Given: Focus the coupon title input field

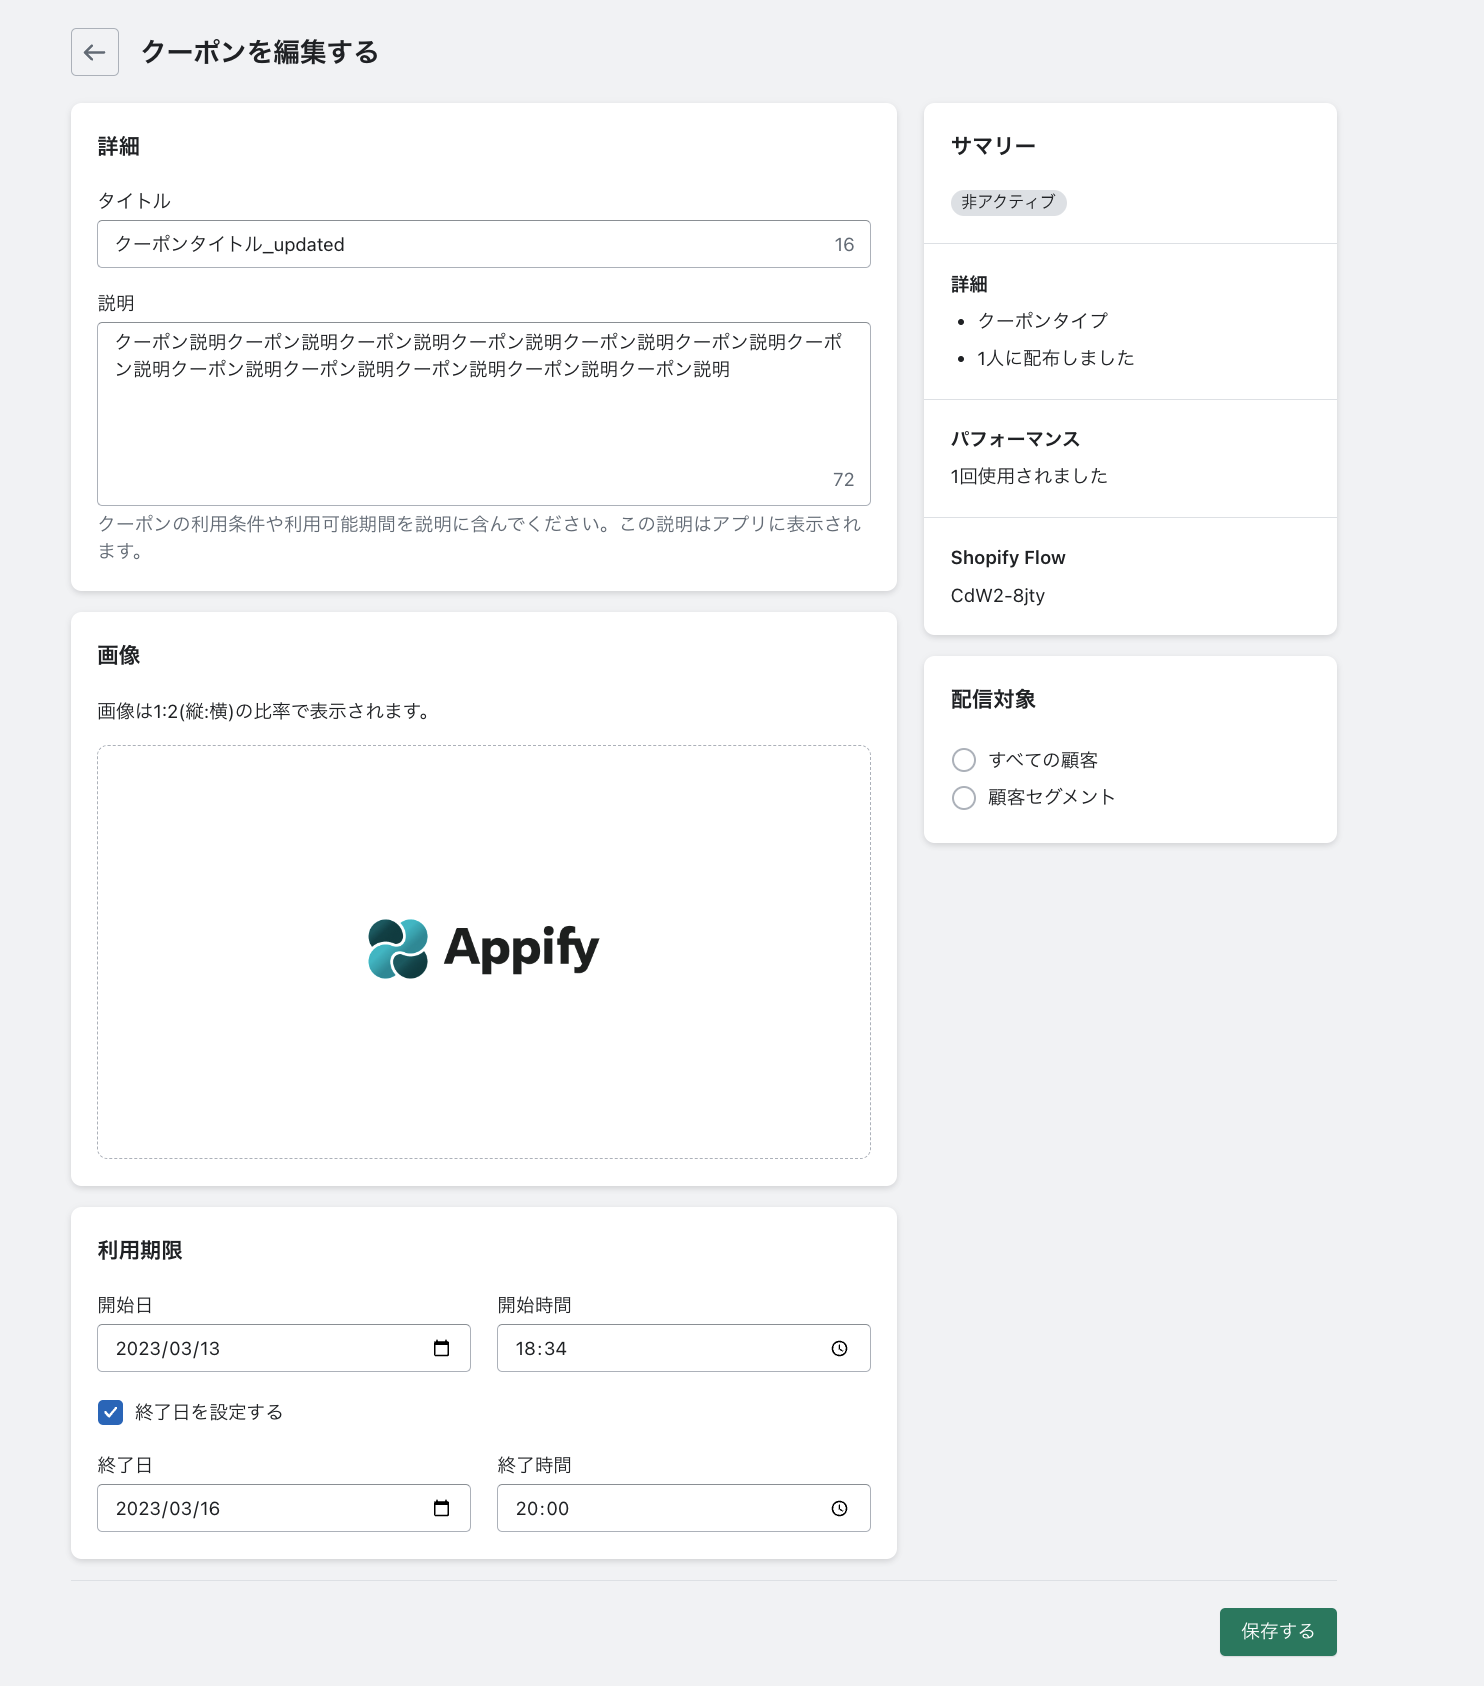Looking at the screenshot, I should click(484, 244).
